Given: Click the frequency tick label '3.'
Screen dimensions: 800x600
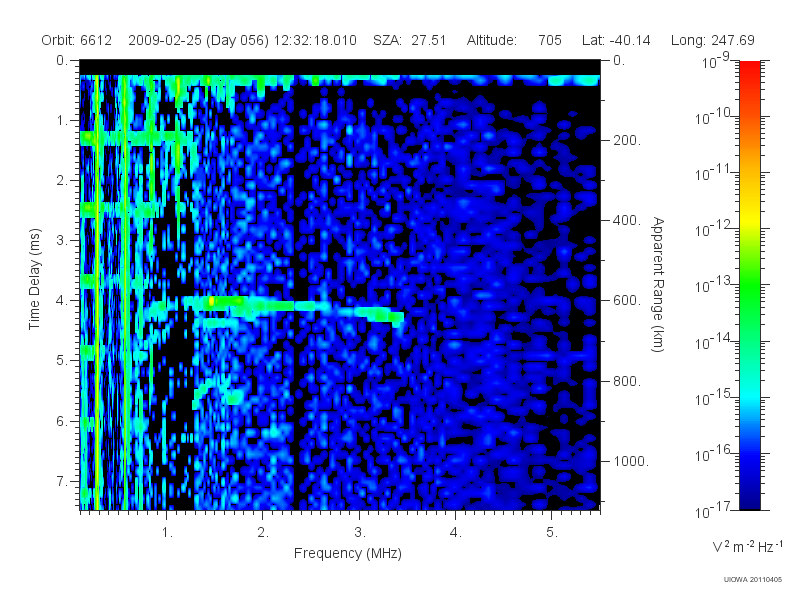Looking at the screenshot, I should click(x=360, y=533).
